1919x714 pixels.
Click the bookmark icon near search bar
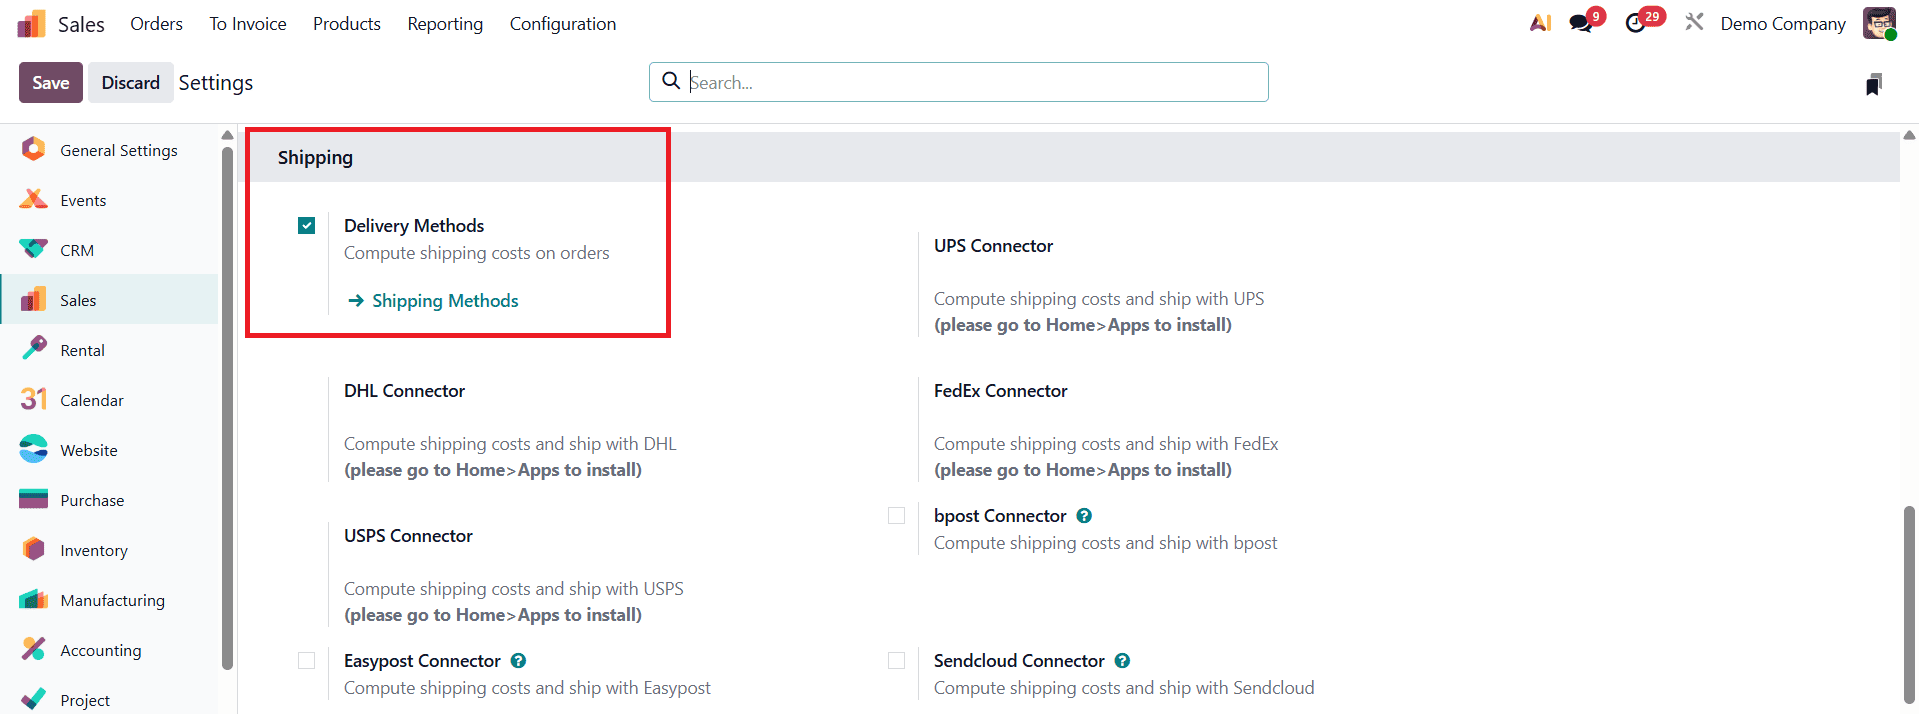point(1873,84)
